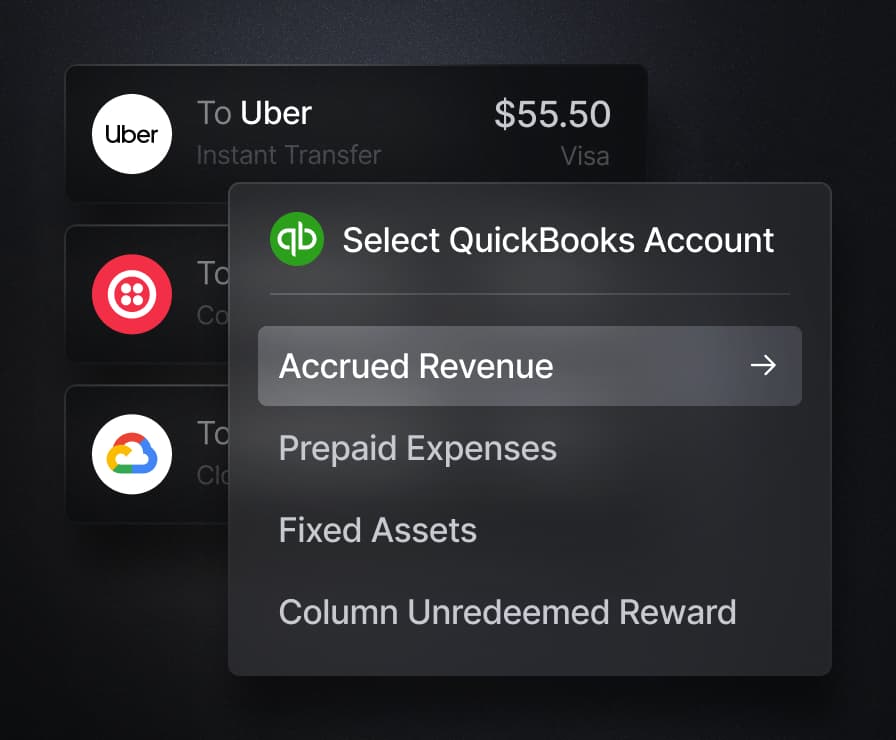Click the partially hidden subtitle under Twilio's title
896x740 pixels.
tap(213, 315)
